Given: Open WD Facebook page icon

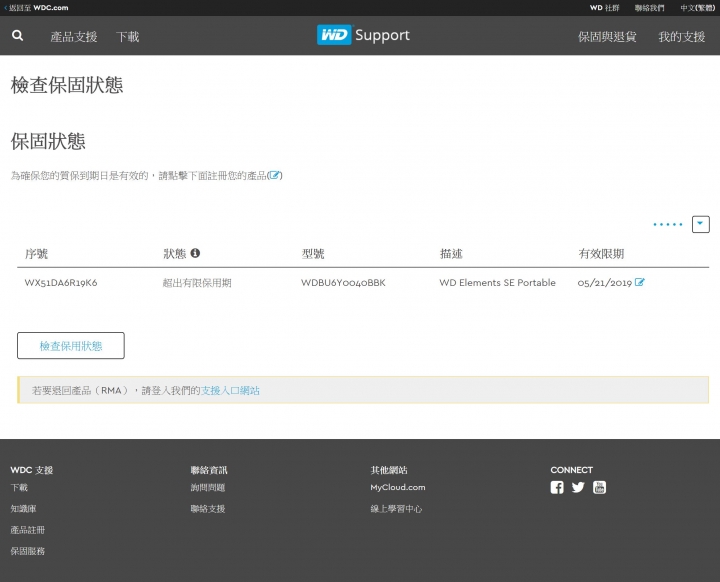Looking at the screenshot, I should pos(557,487).
